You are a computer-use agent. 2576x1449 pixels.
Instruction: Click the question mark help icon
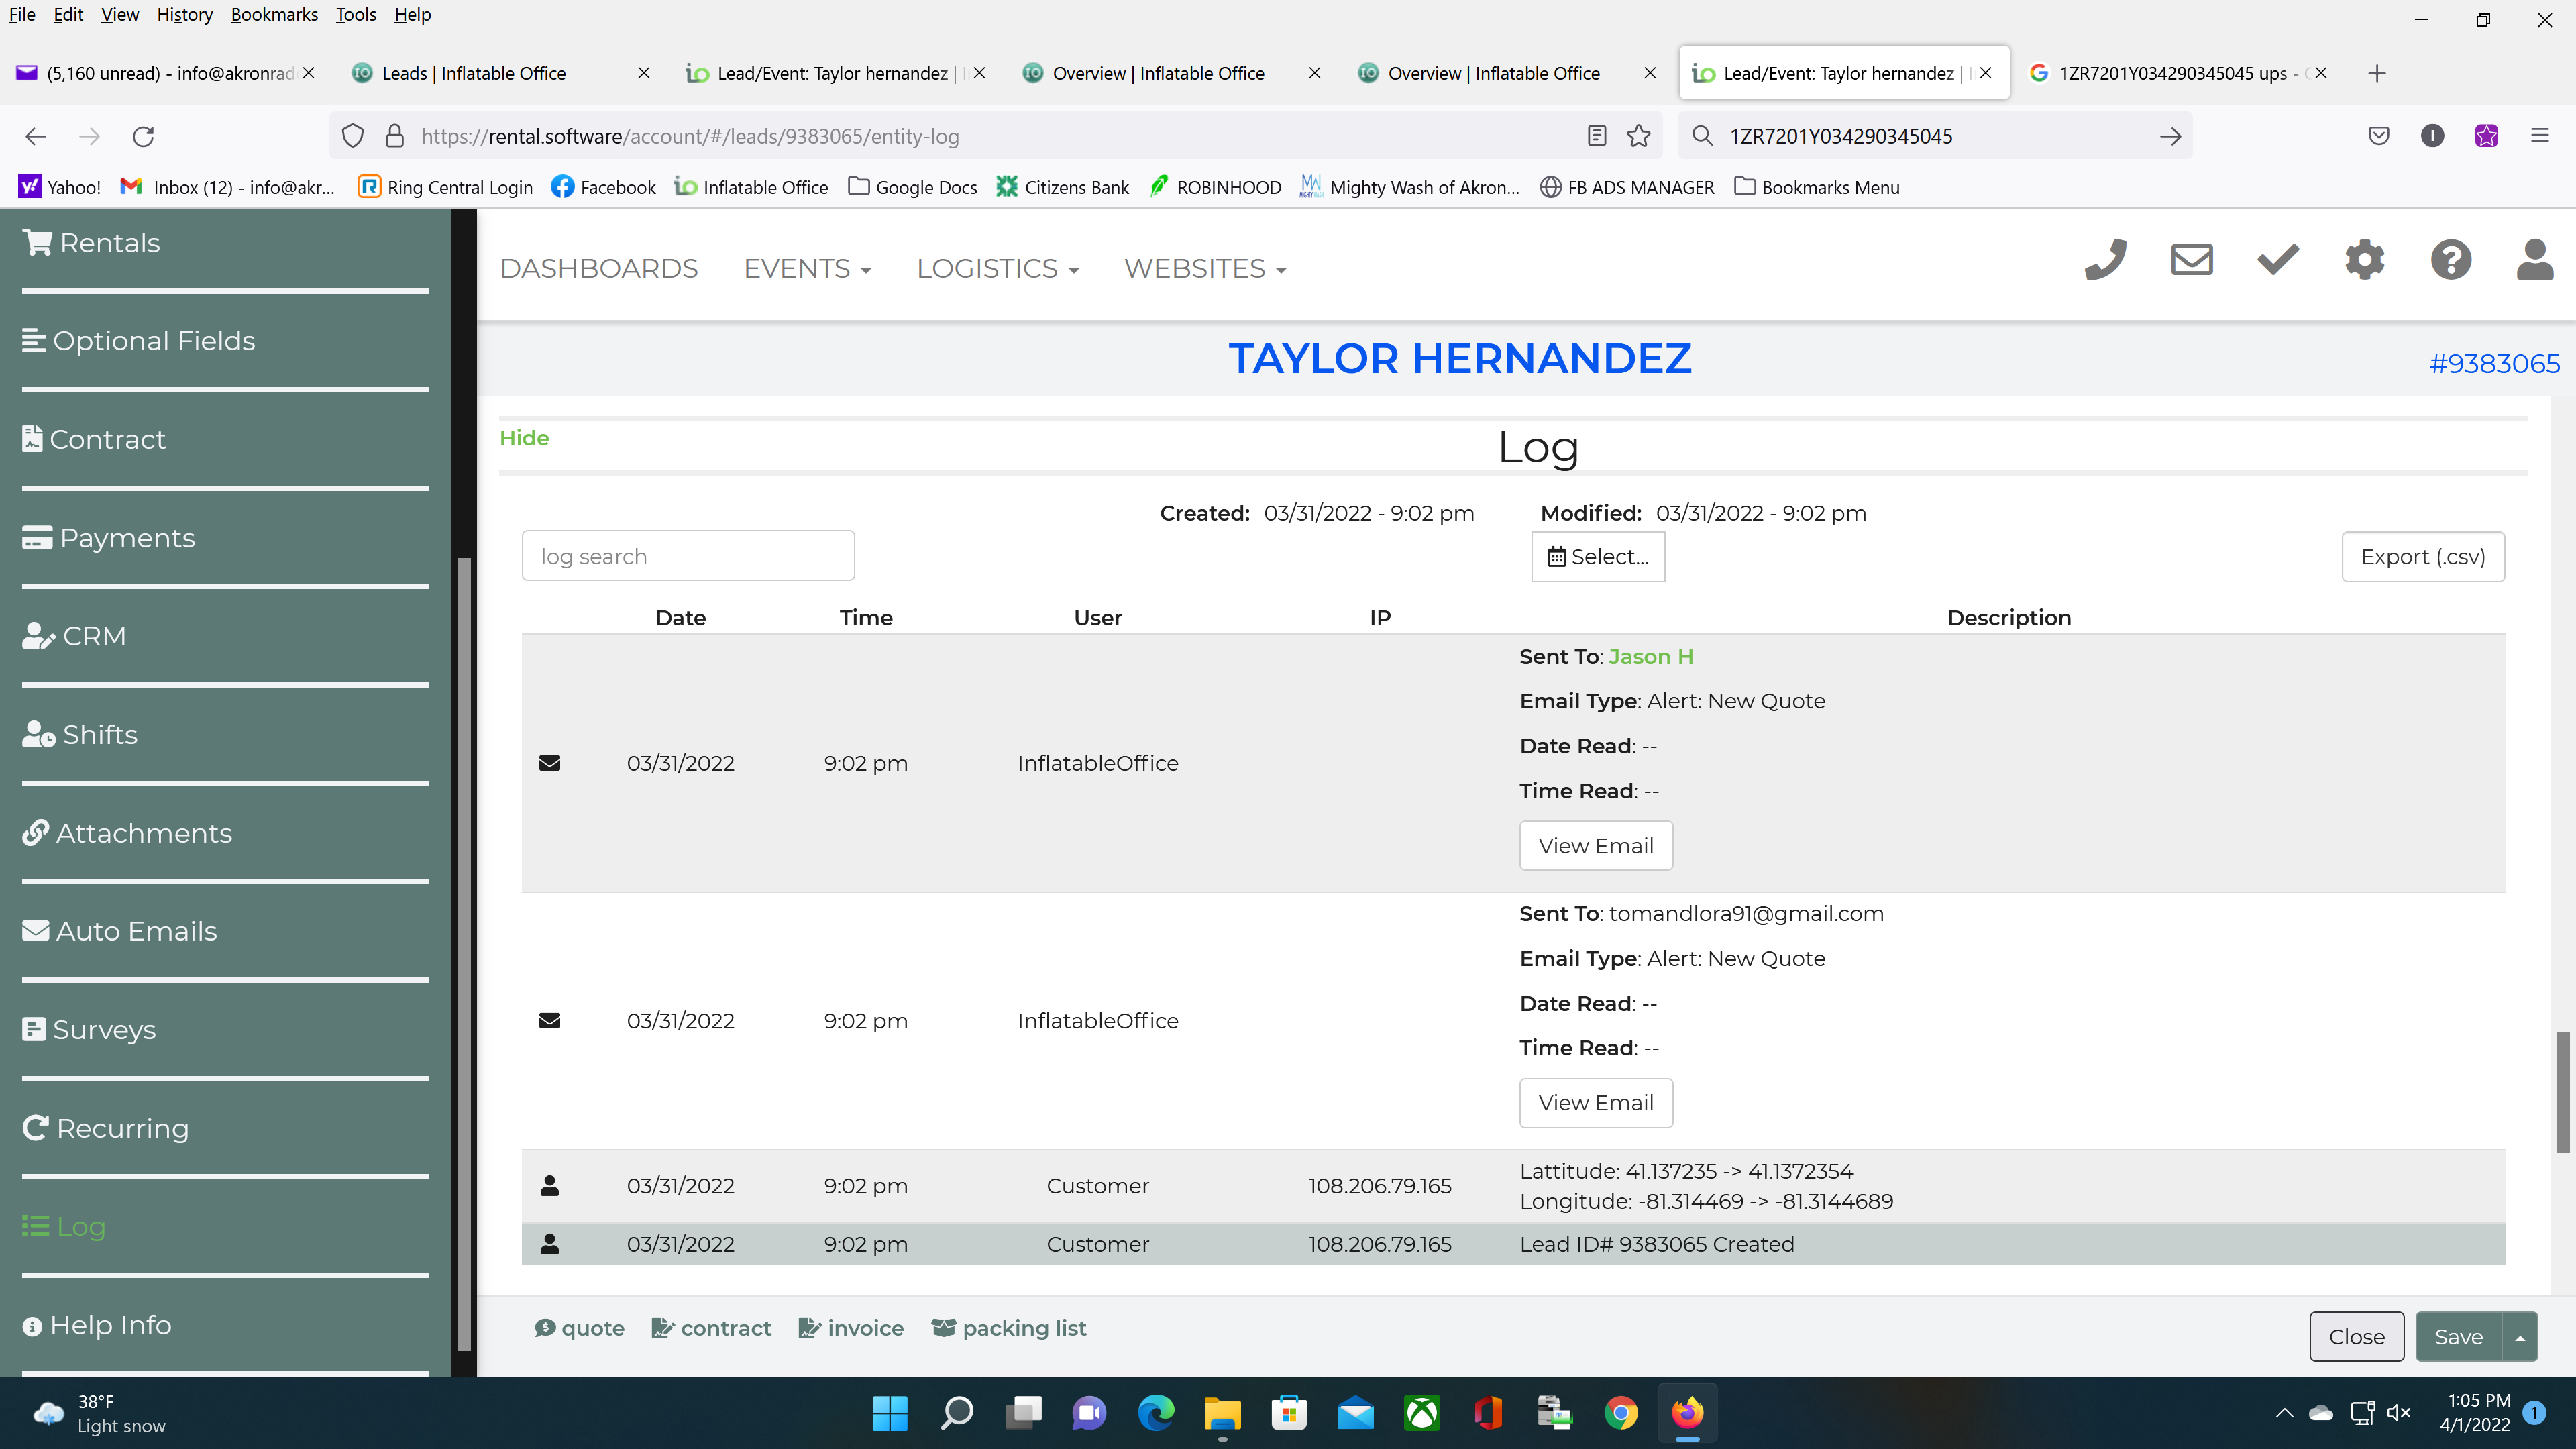pyautogui.click(x=2450, y=260)
